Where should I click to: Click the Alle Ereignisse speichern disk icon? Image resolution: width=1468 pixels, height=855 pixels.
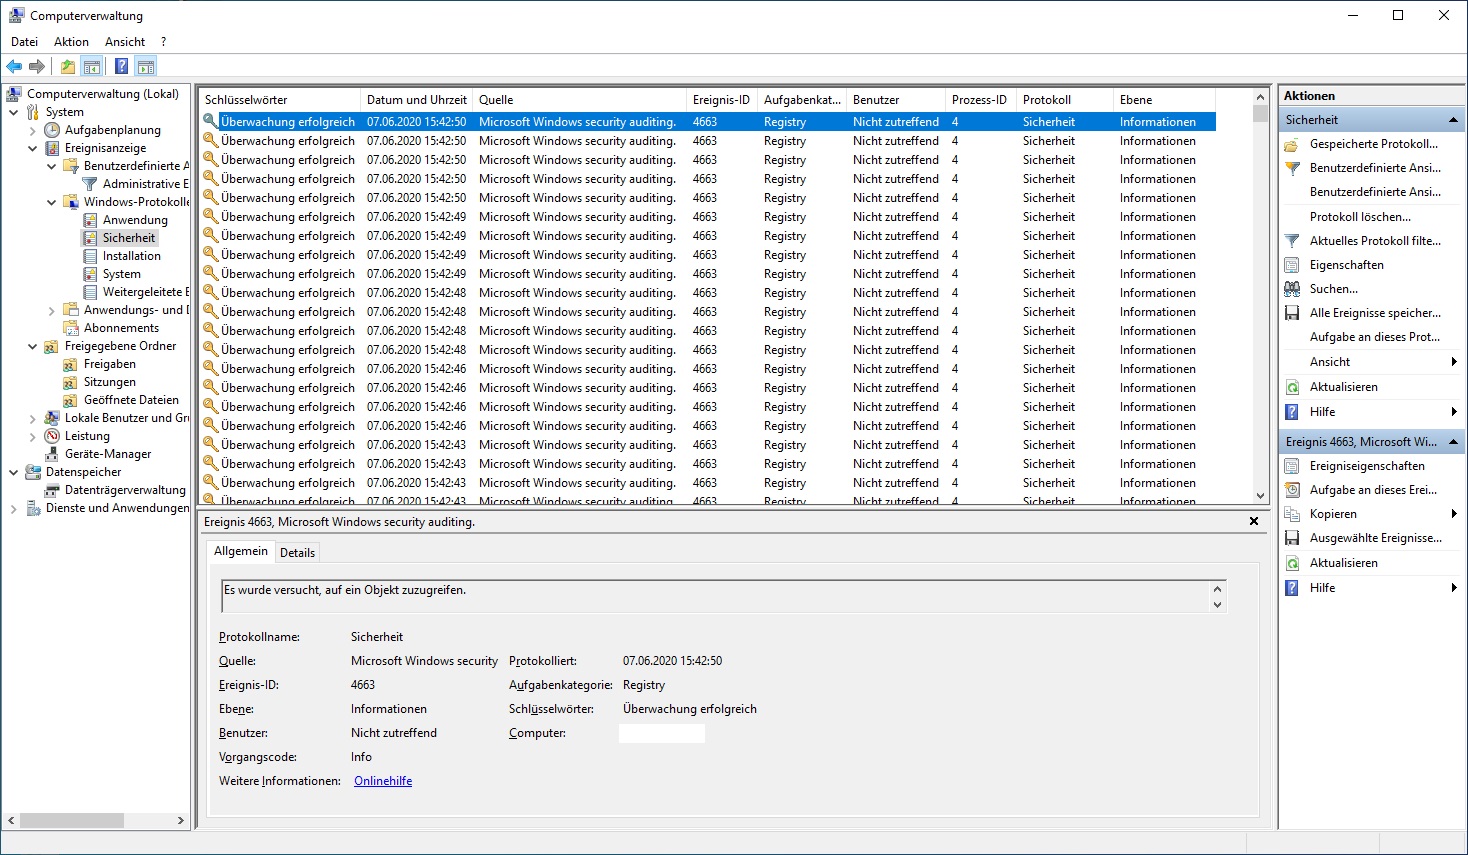click(x=1292, y=313)
